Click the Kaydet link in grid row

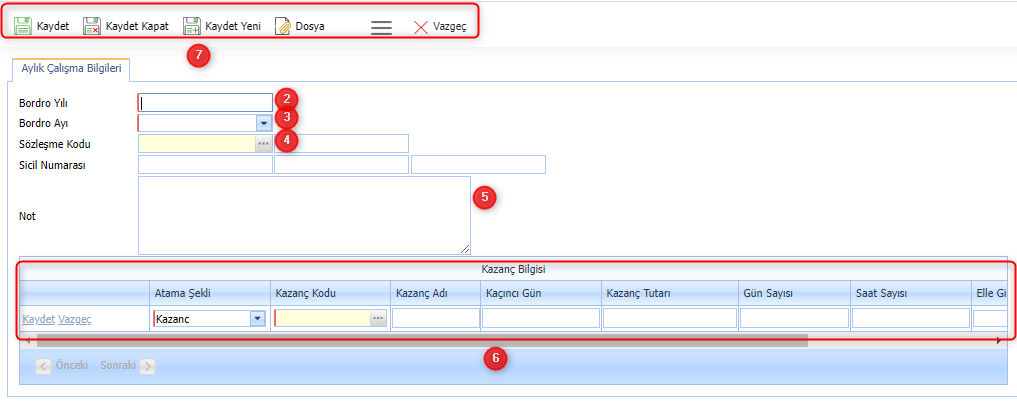point(38,319)
